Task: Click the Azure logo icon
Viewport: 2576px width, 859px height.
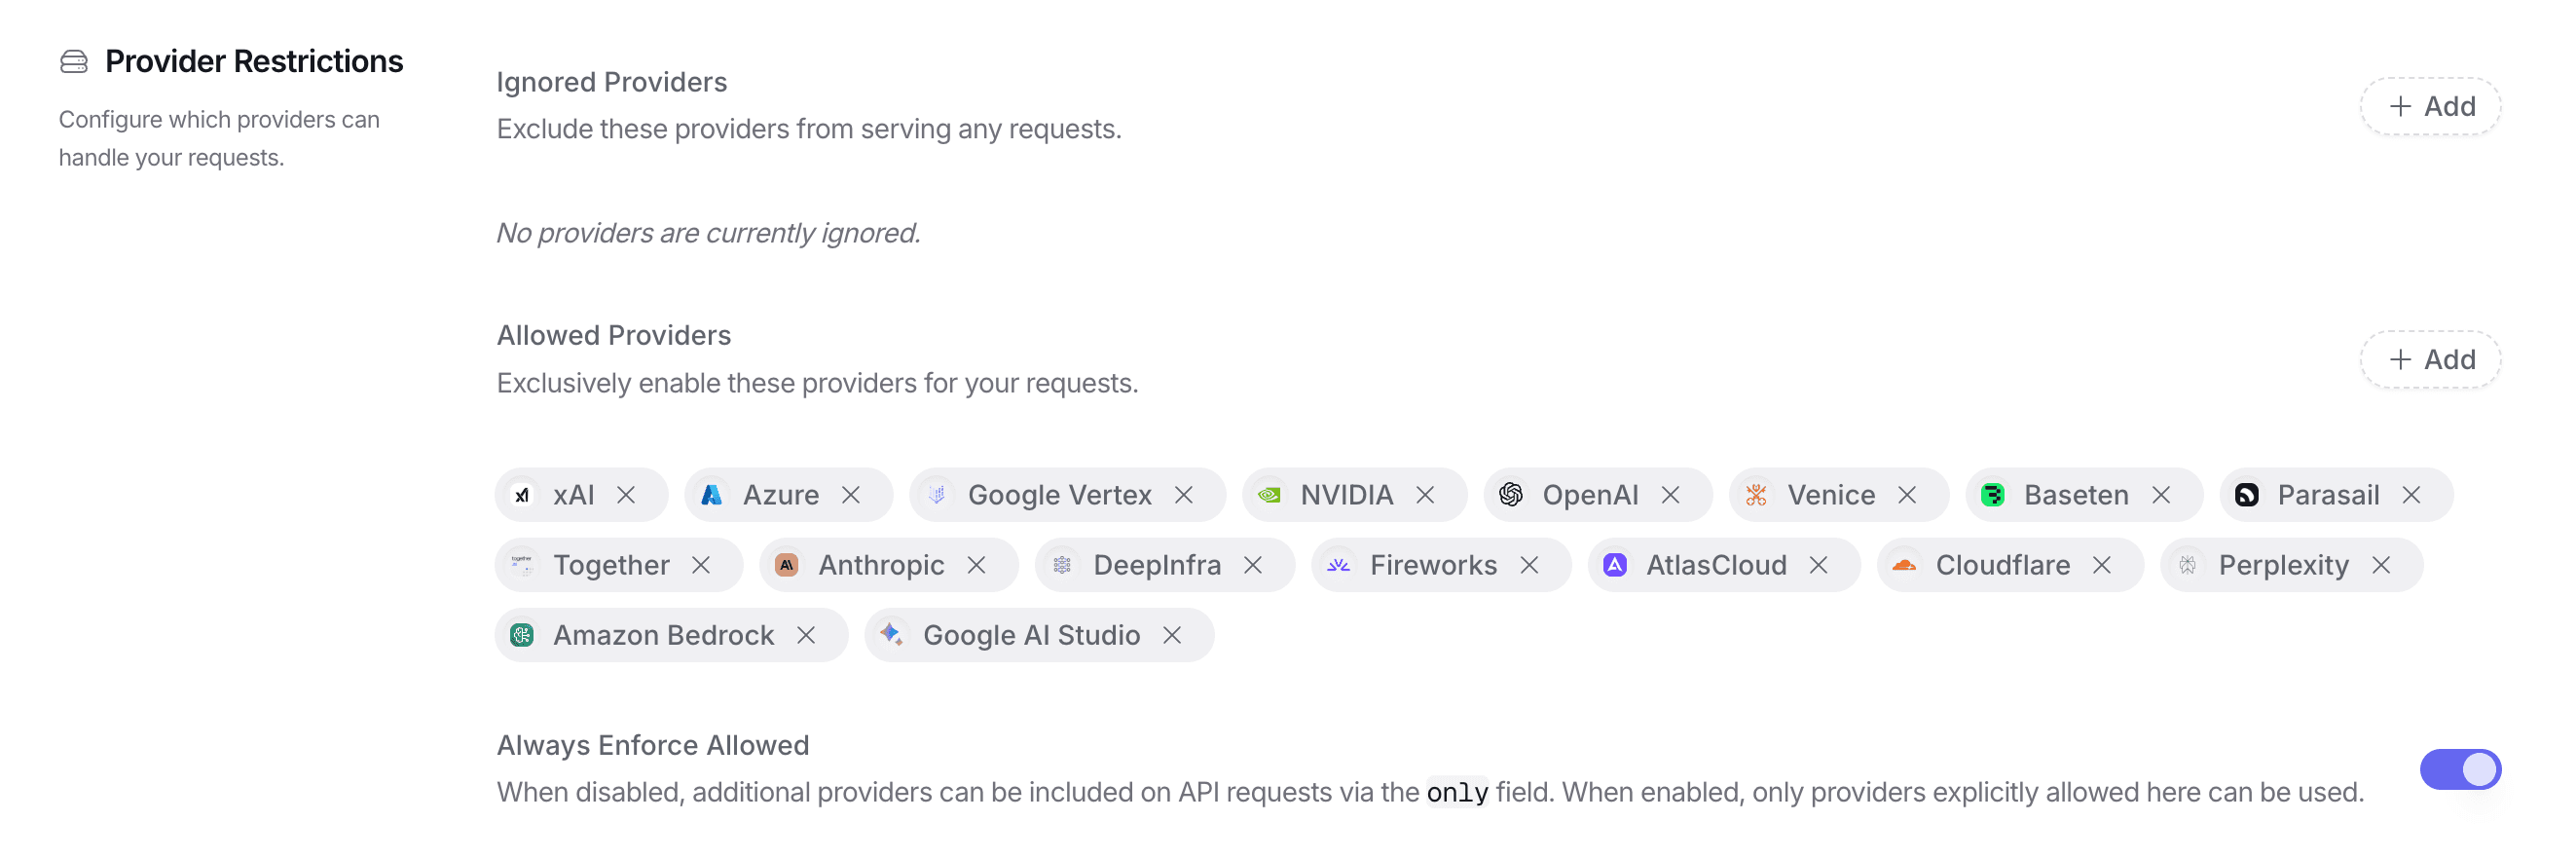Action: click(x=711, y=495)
